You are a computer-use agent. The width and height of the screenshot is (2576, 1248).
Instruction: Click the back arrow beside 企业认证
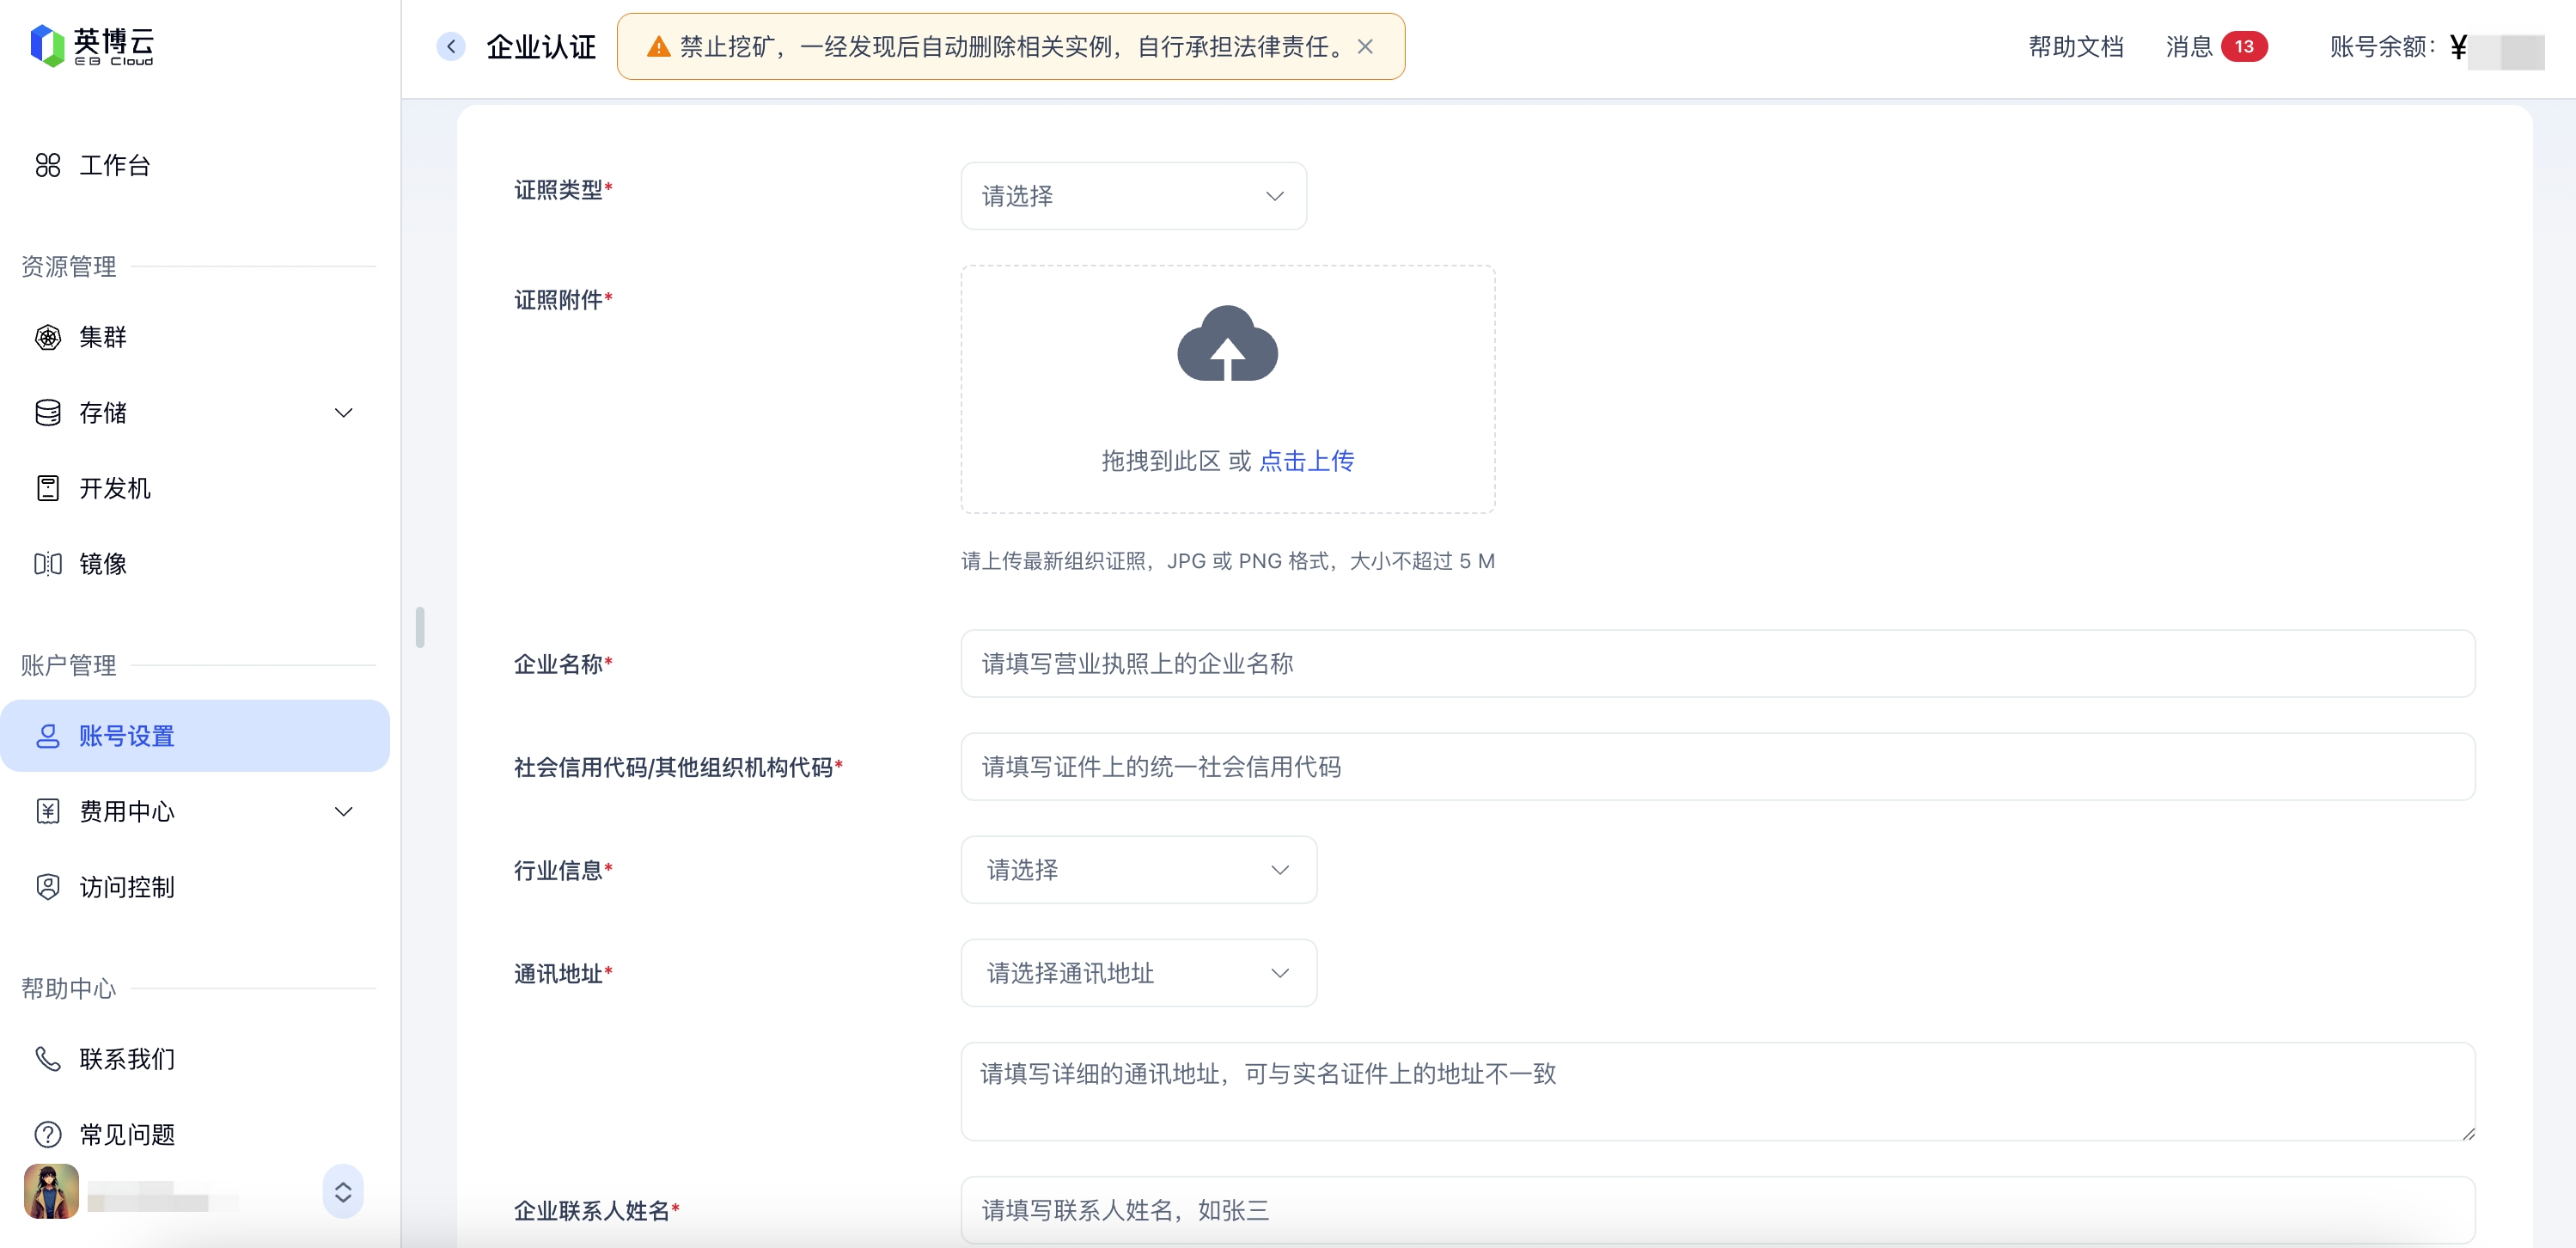(451, 46)
